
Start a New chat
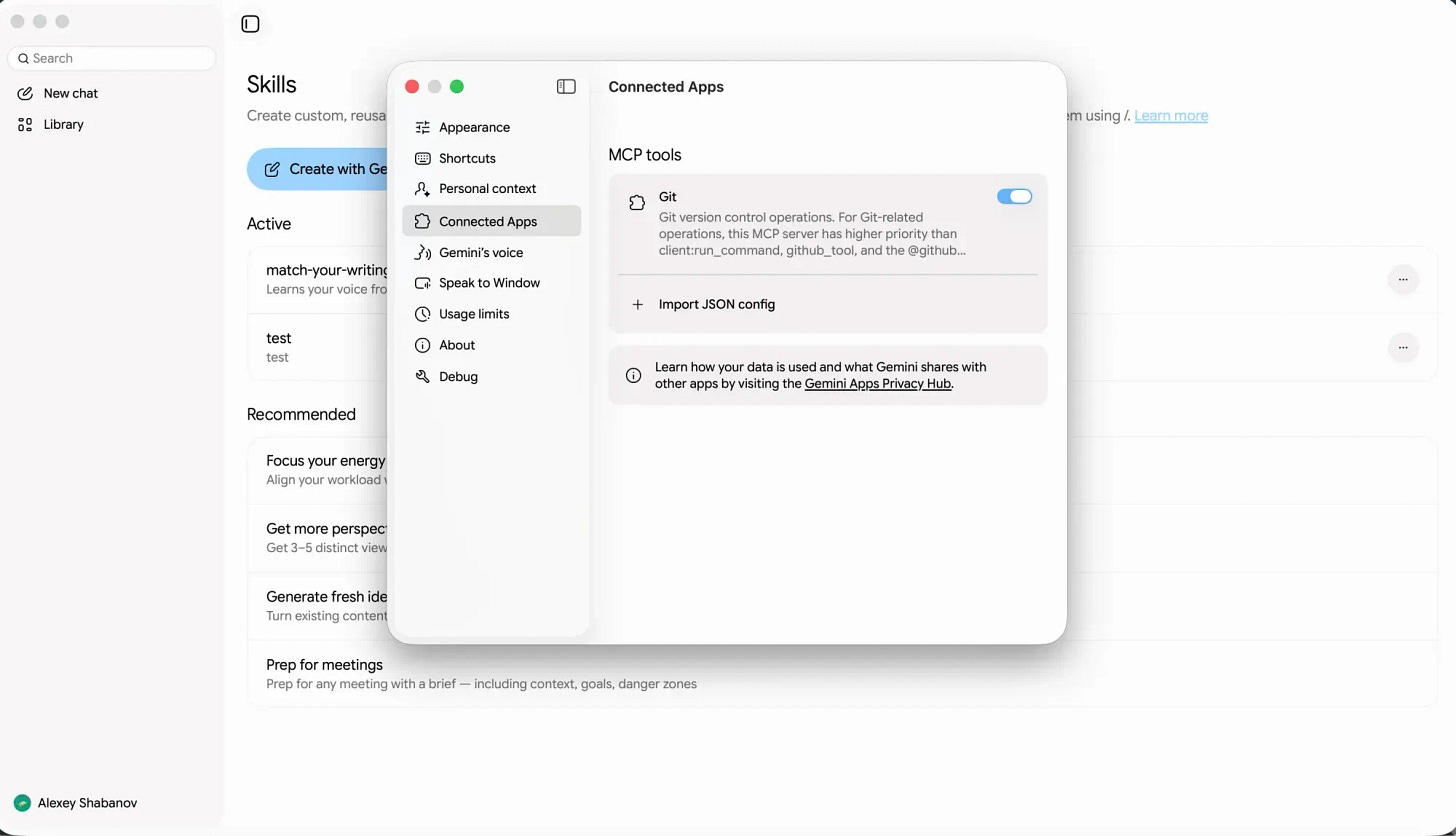111,93
